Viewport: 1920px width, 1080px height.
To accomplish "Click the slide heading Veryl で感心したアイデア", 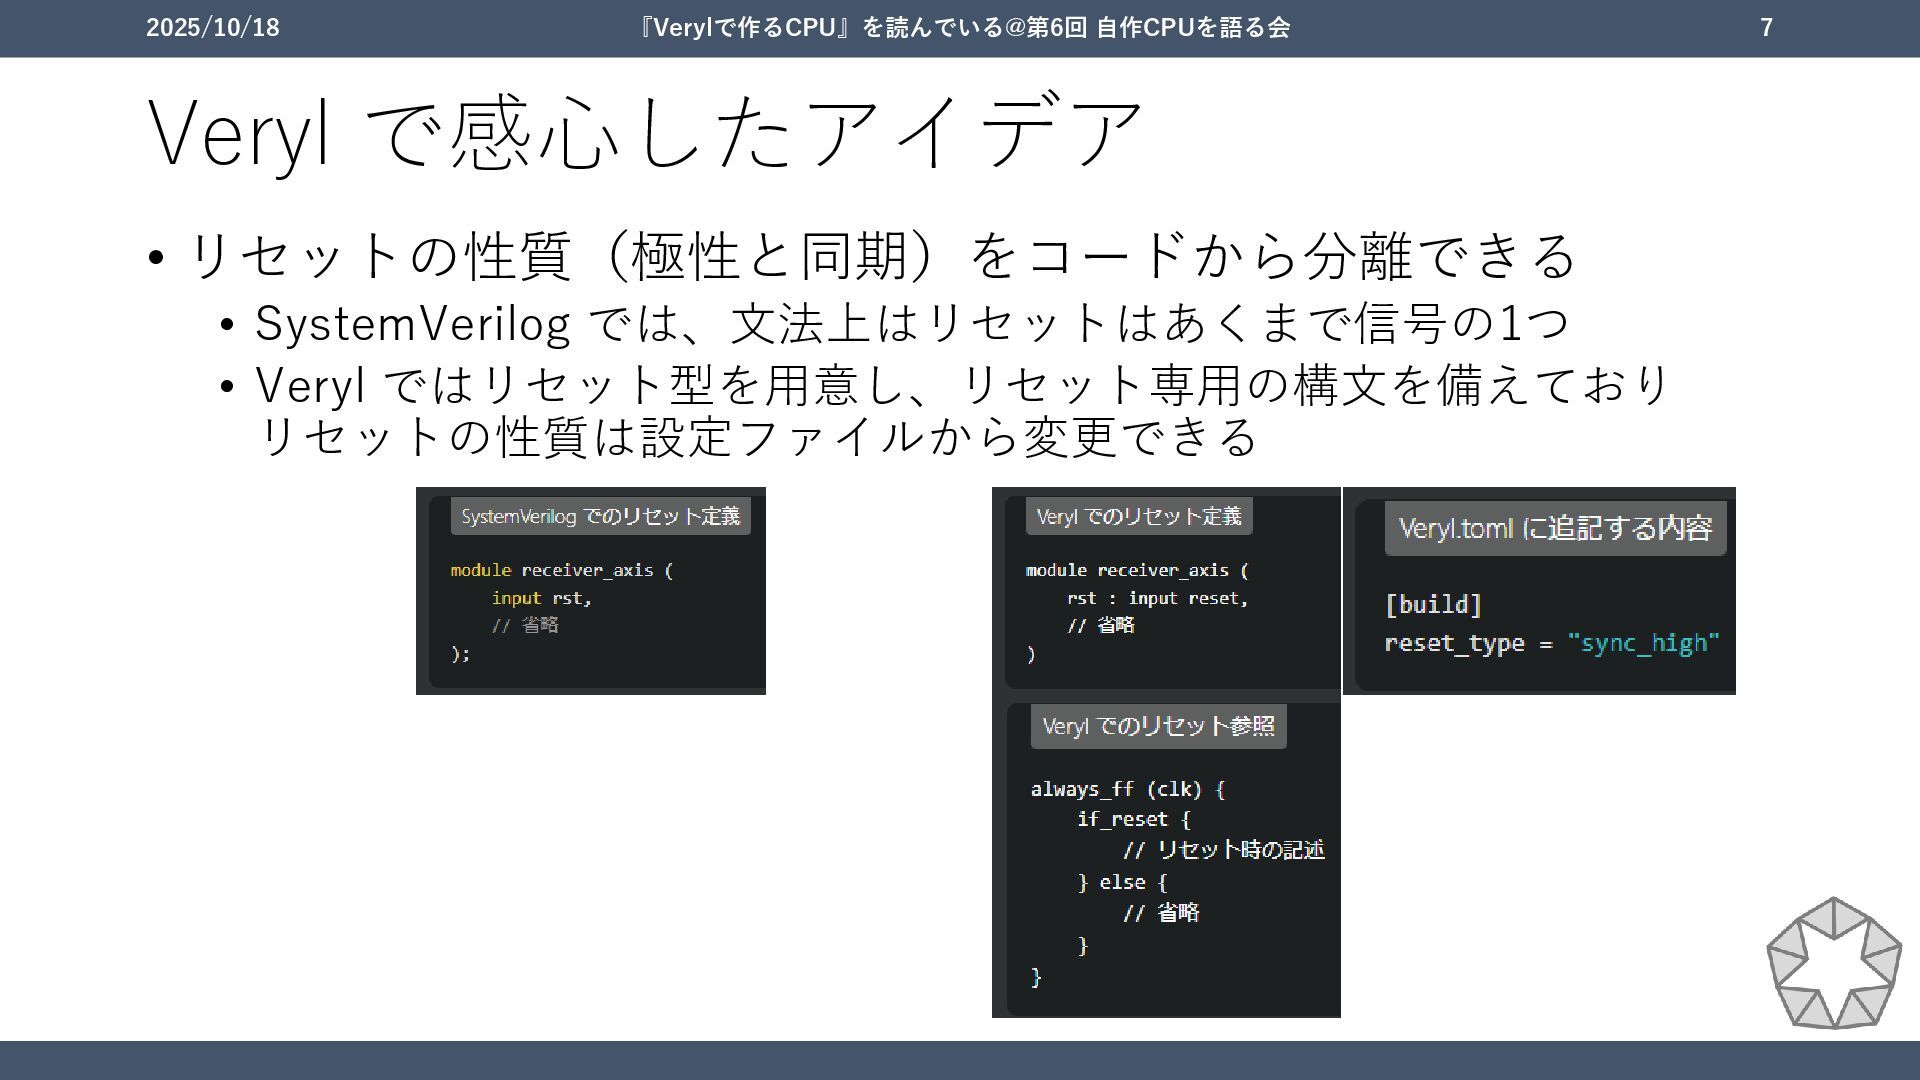I will point(645,132).
